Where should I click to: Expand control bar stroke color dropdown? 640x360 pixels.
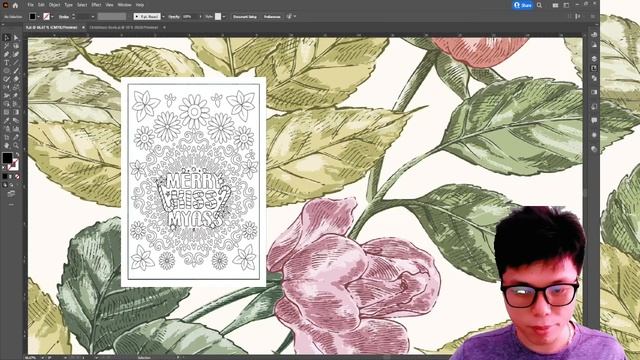[52, 17]
